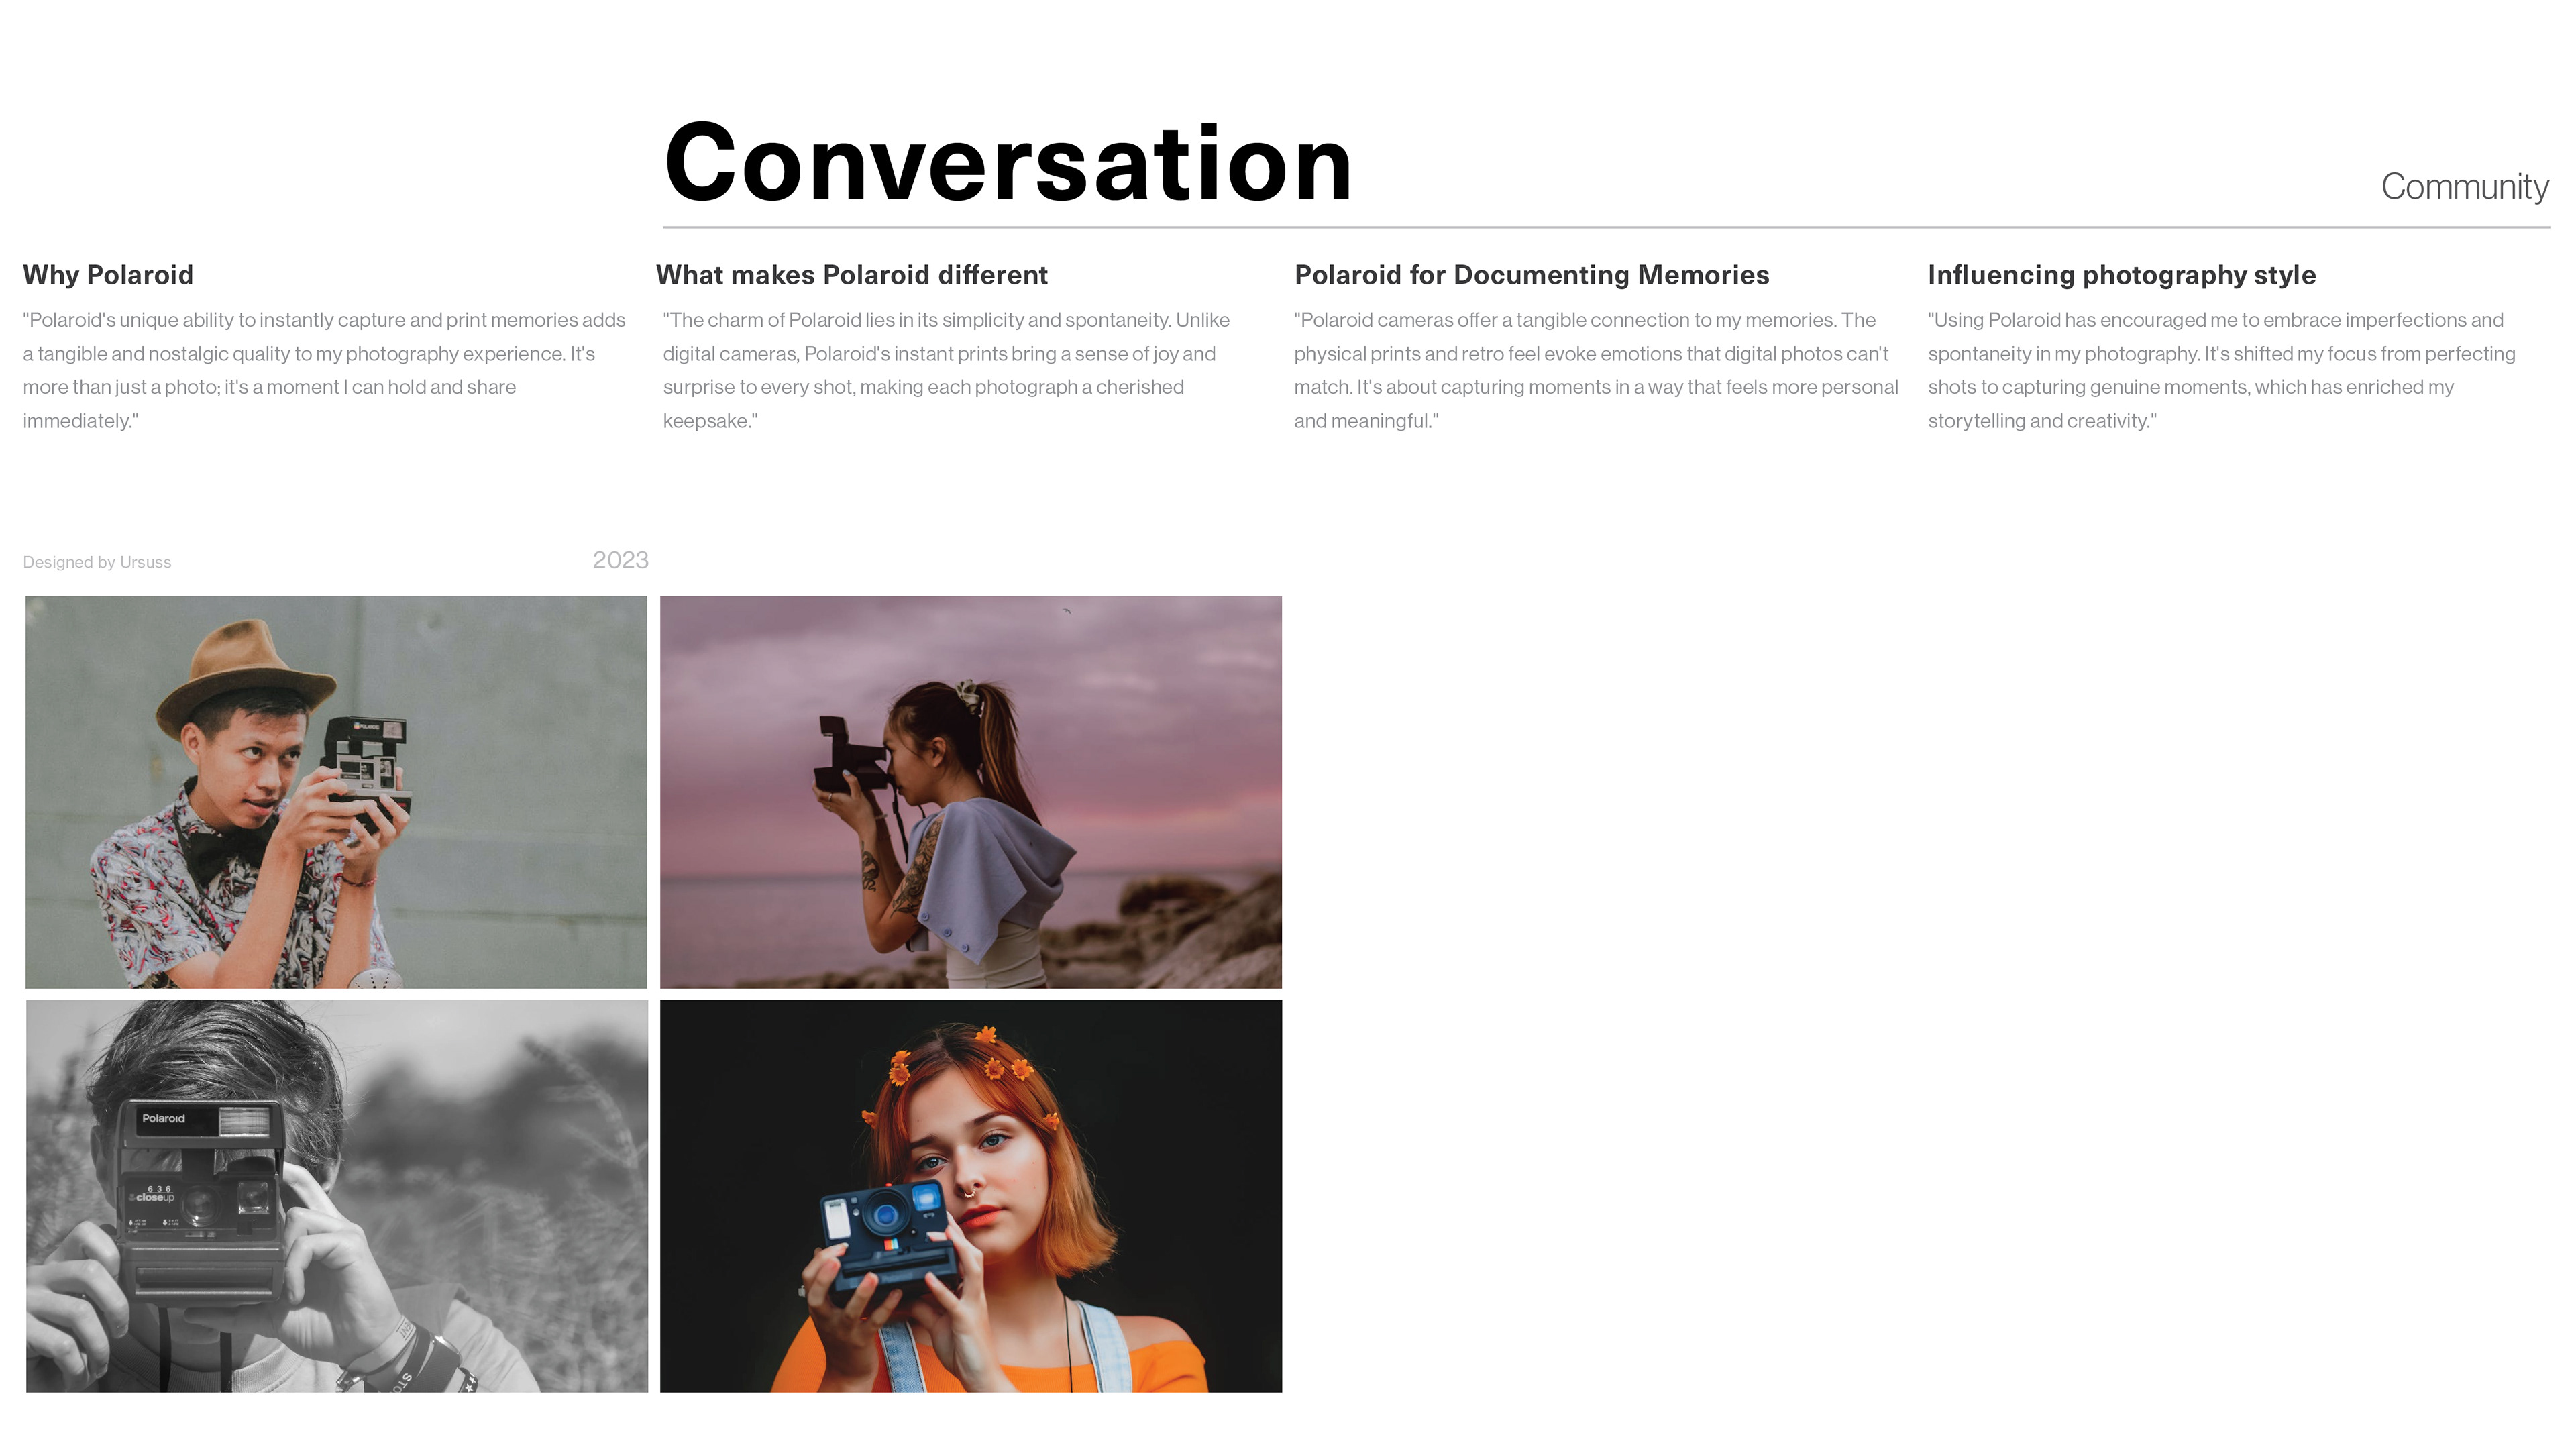This screenshot has height=1449, width=2576.
Task: Click the 2023 year label
Action: point(620,560)
